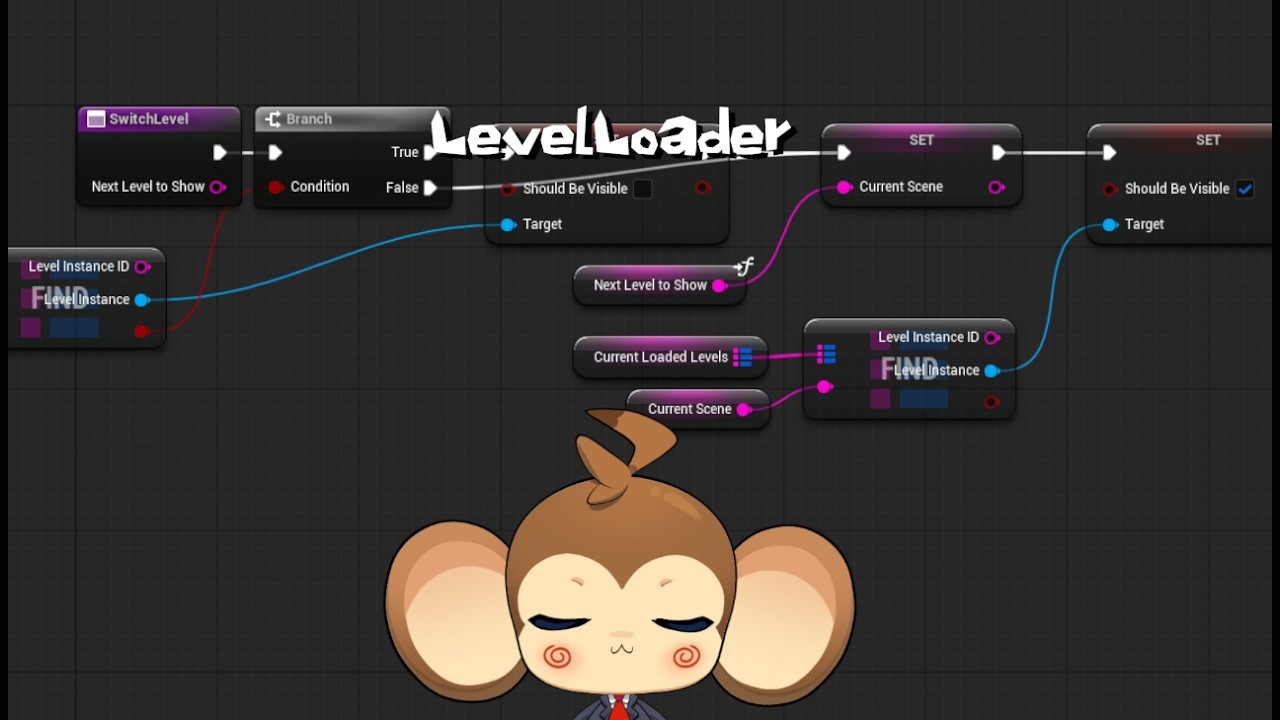1280x720 pixels.
Task: Select the Branch Condition input pin
Action: pyautogui.click(x=276, y=187)
